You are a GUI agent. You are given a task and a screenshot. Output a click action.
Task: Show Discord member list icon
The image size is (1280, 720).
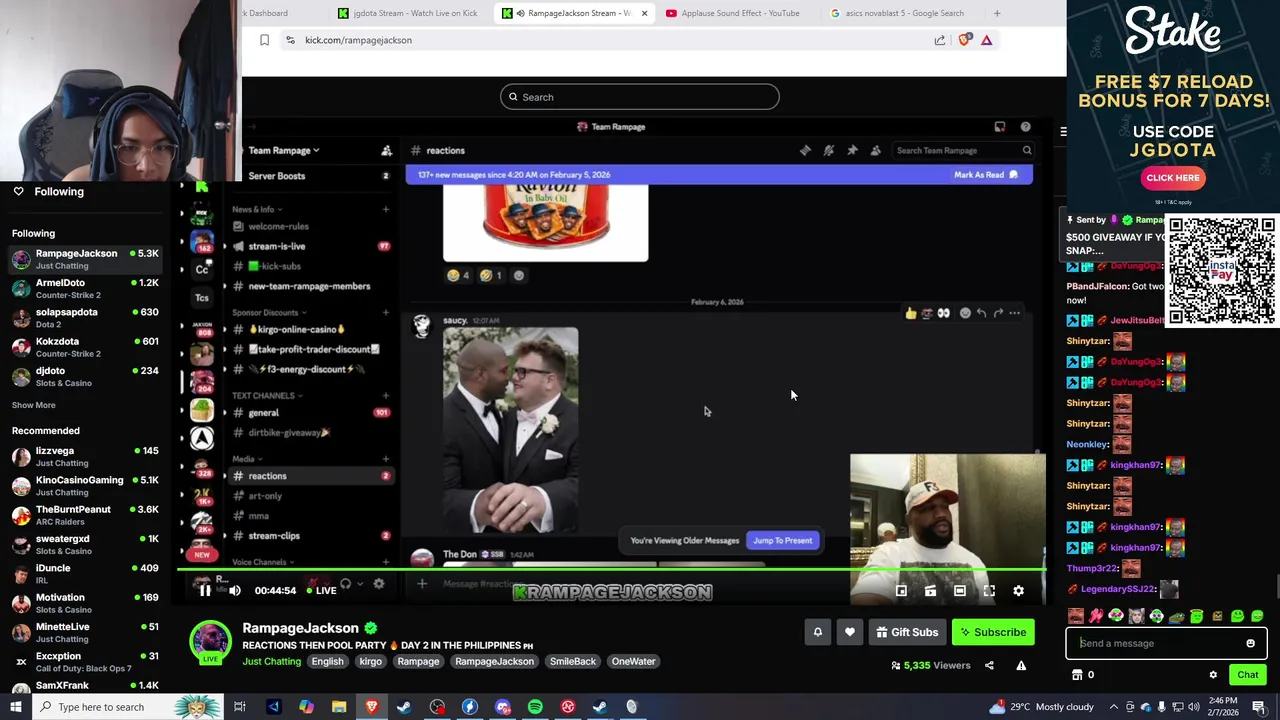point(876,150)
